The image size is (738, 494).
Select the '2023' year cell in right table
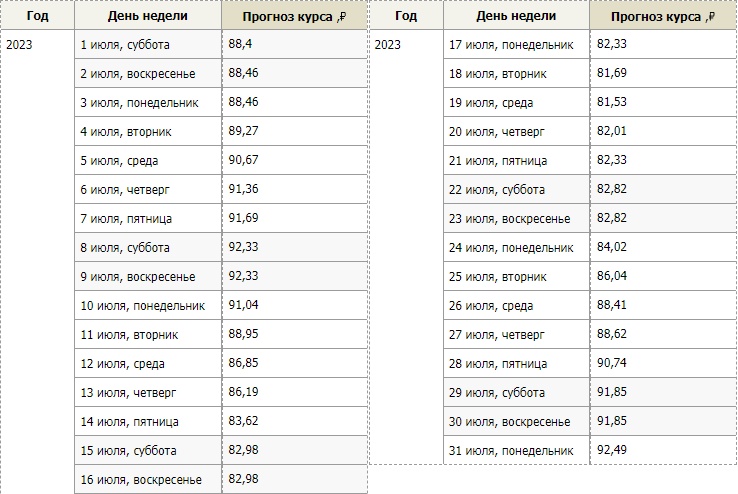click(x=387, y=44)
